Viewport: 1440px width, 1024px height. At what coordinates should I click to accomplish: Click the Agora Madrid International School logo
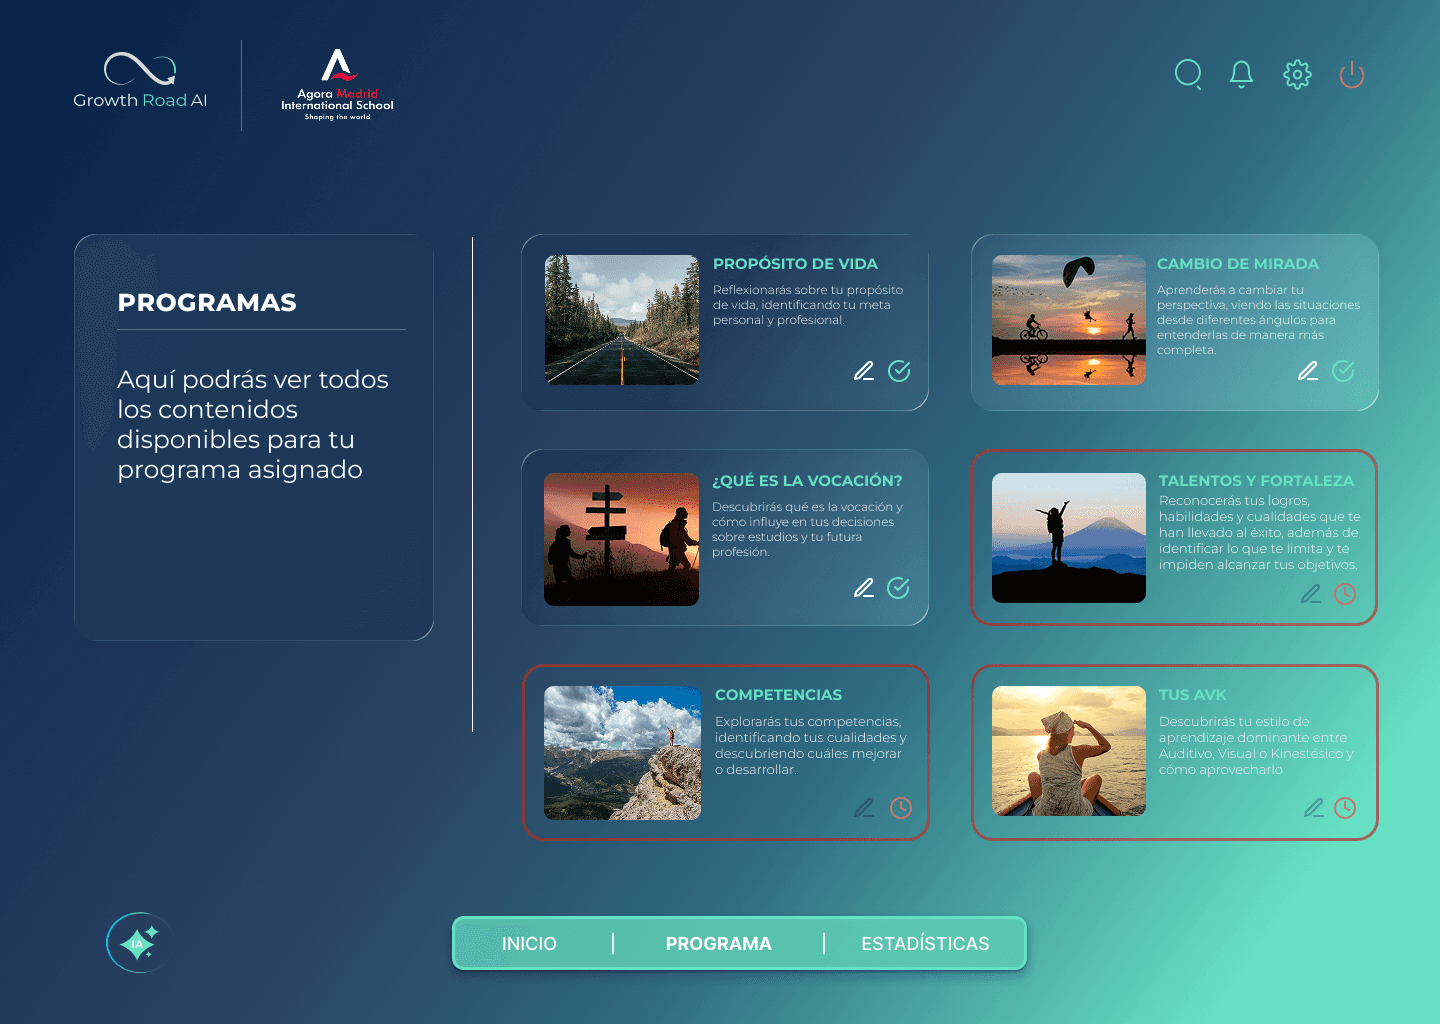pyautogui.click(x=337, y=85)
